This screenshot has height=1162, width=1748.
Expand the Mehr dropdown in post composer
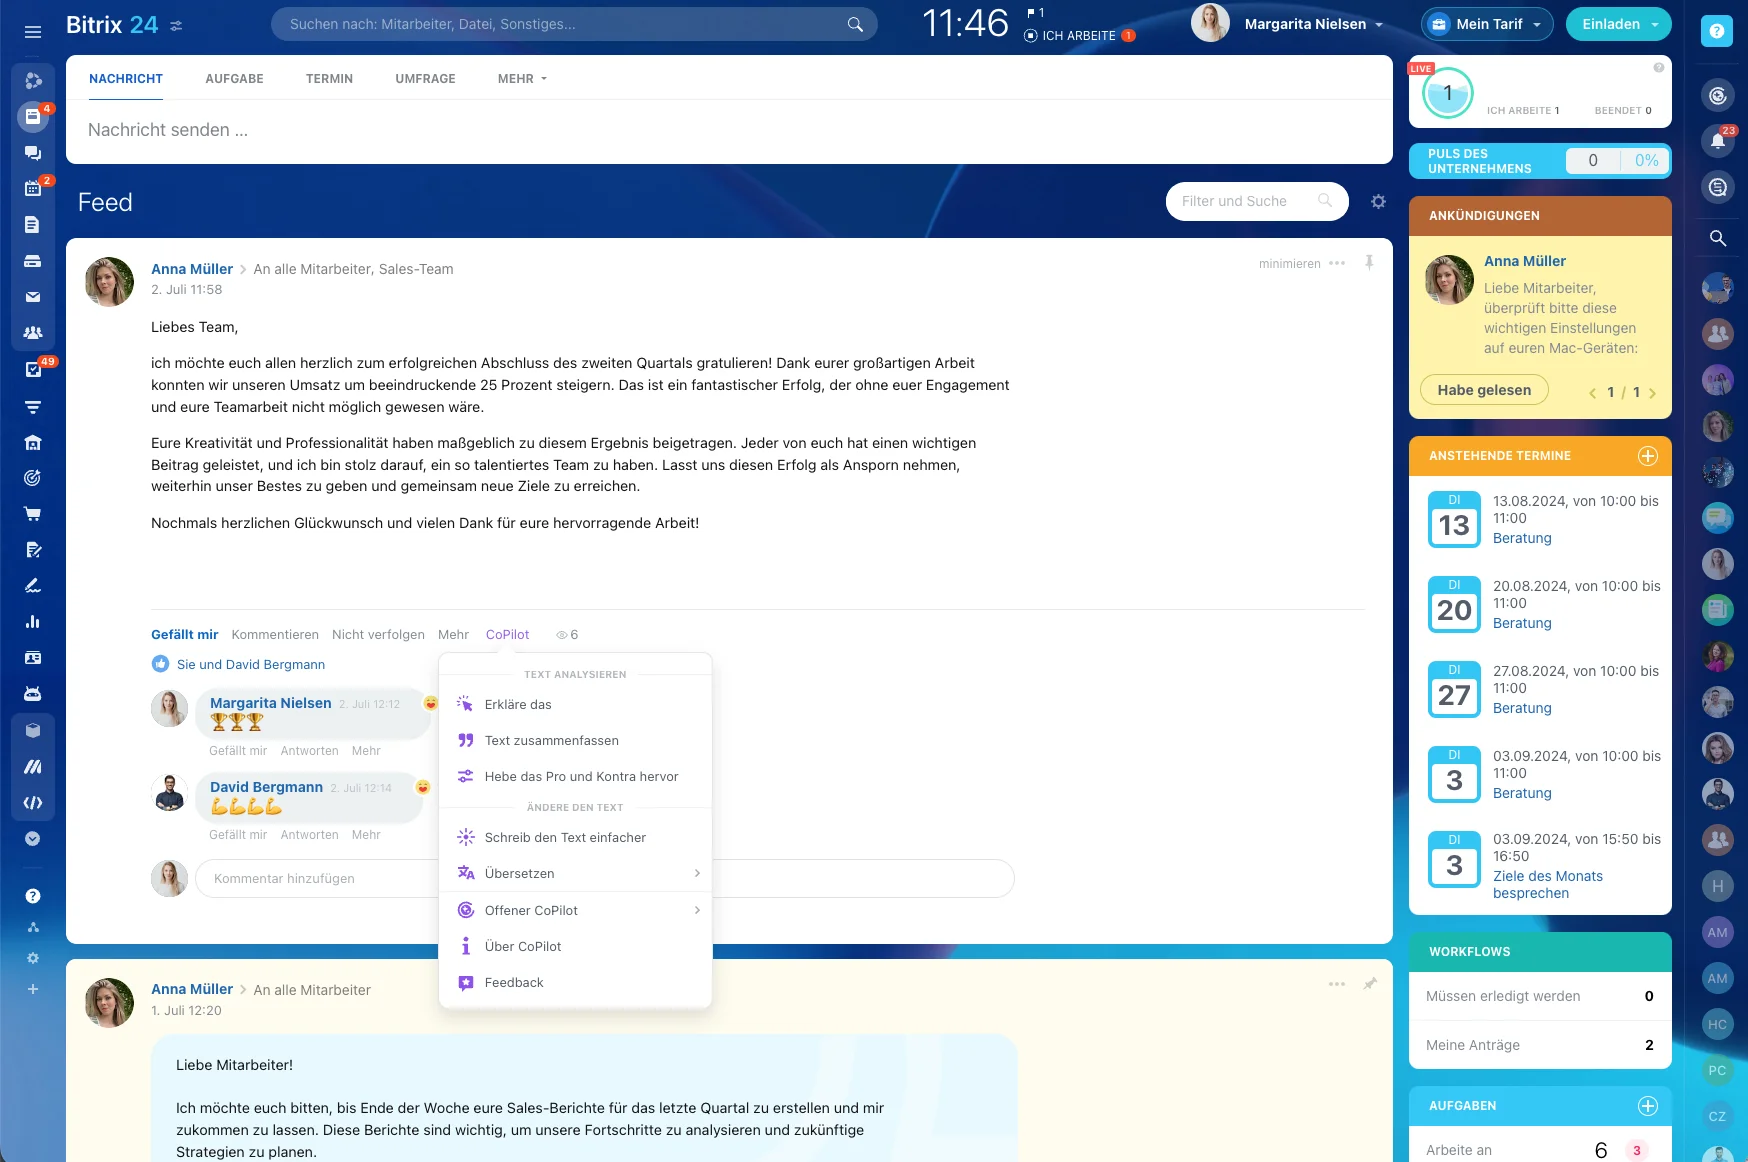tap(522, 79)
